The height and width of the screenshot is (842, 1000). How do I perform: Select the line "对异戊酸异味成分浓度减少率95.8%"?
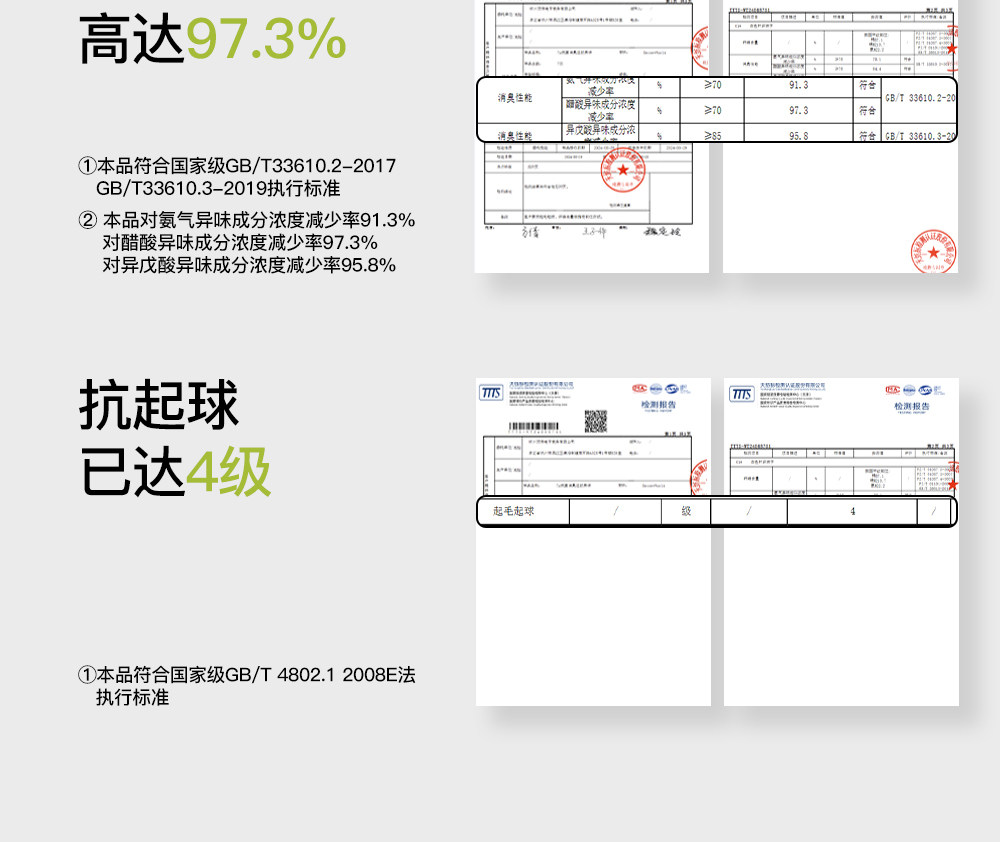coord(249,265)
